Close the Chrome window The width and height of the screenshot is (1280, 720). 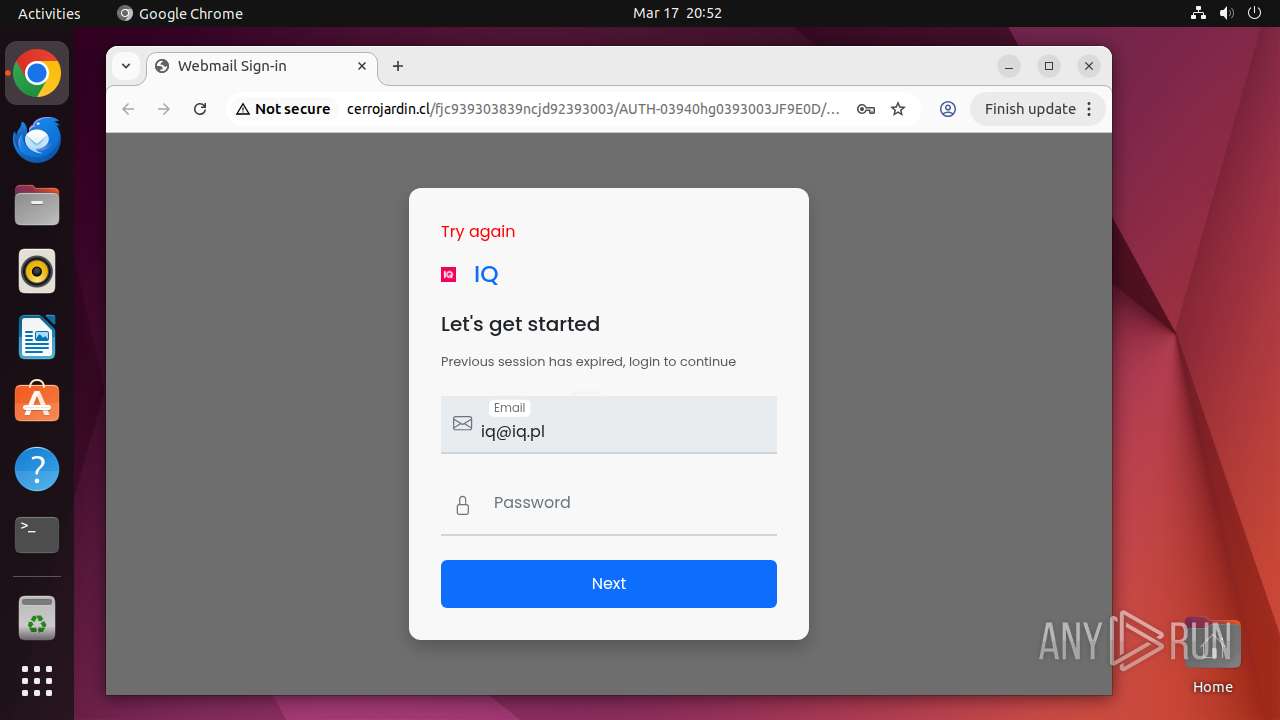pyautogui.click(x=1089, y=66)
